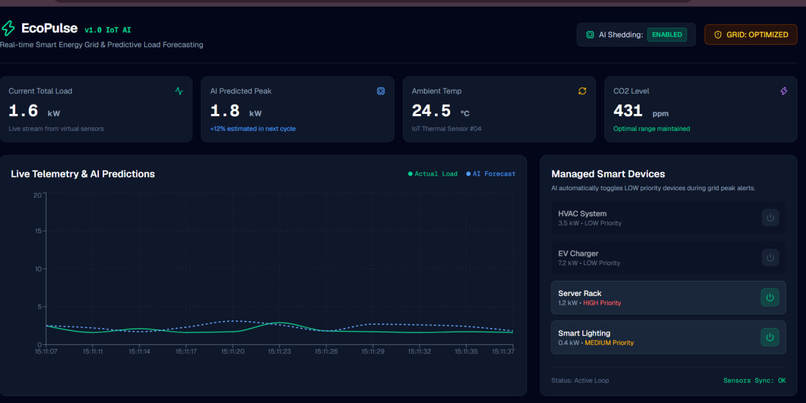
Task: Click the 'Managed Smart Devices' heading
Action: [608, 174]
